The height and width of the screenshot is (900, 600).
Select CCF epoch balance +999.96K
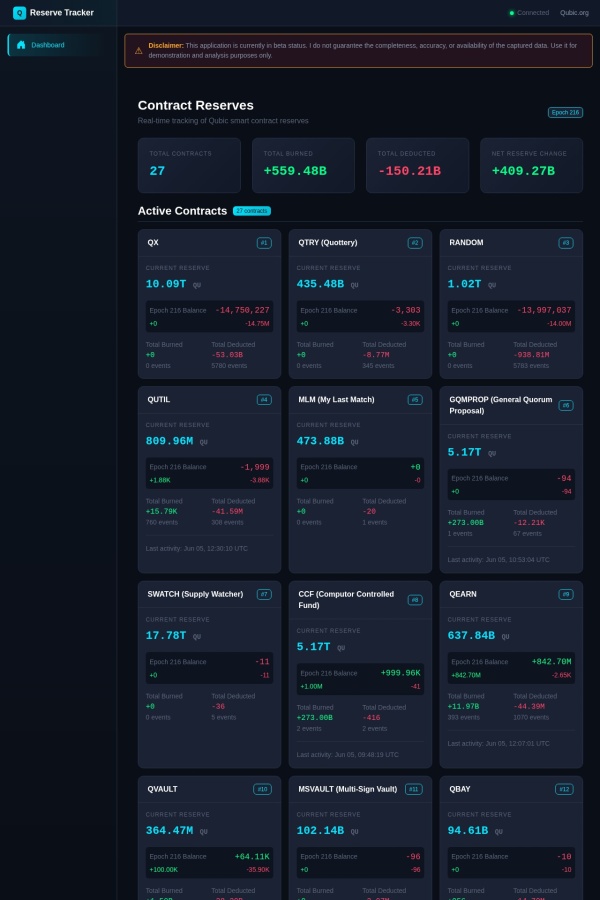(401, 673)
